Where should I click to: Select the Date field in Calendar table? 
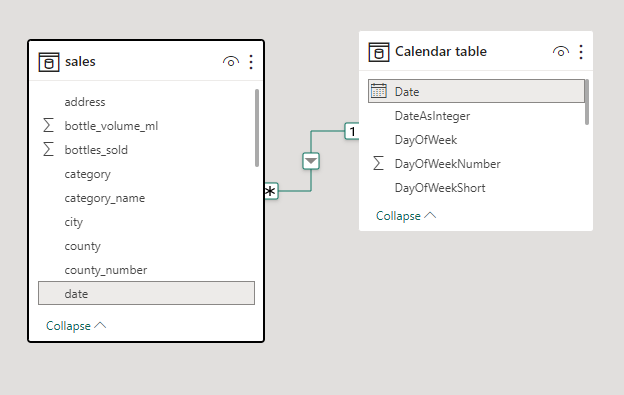tap(476, 91)
